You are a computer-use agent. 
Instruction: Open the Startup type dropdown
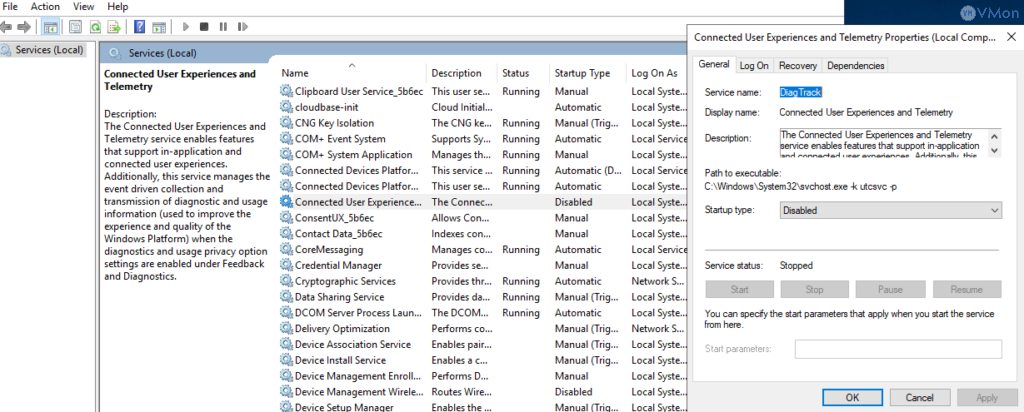pos(890,210)
